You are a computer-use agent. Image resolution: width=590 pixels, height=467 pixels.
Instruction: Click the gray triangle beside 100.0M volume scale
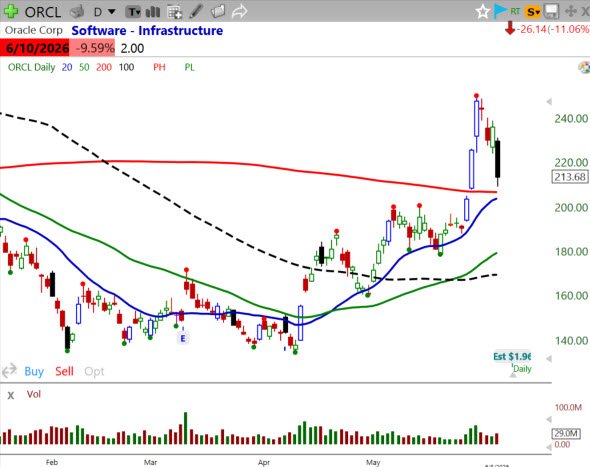click(549, 419)
